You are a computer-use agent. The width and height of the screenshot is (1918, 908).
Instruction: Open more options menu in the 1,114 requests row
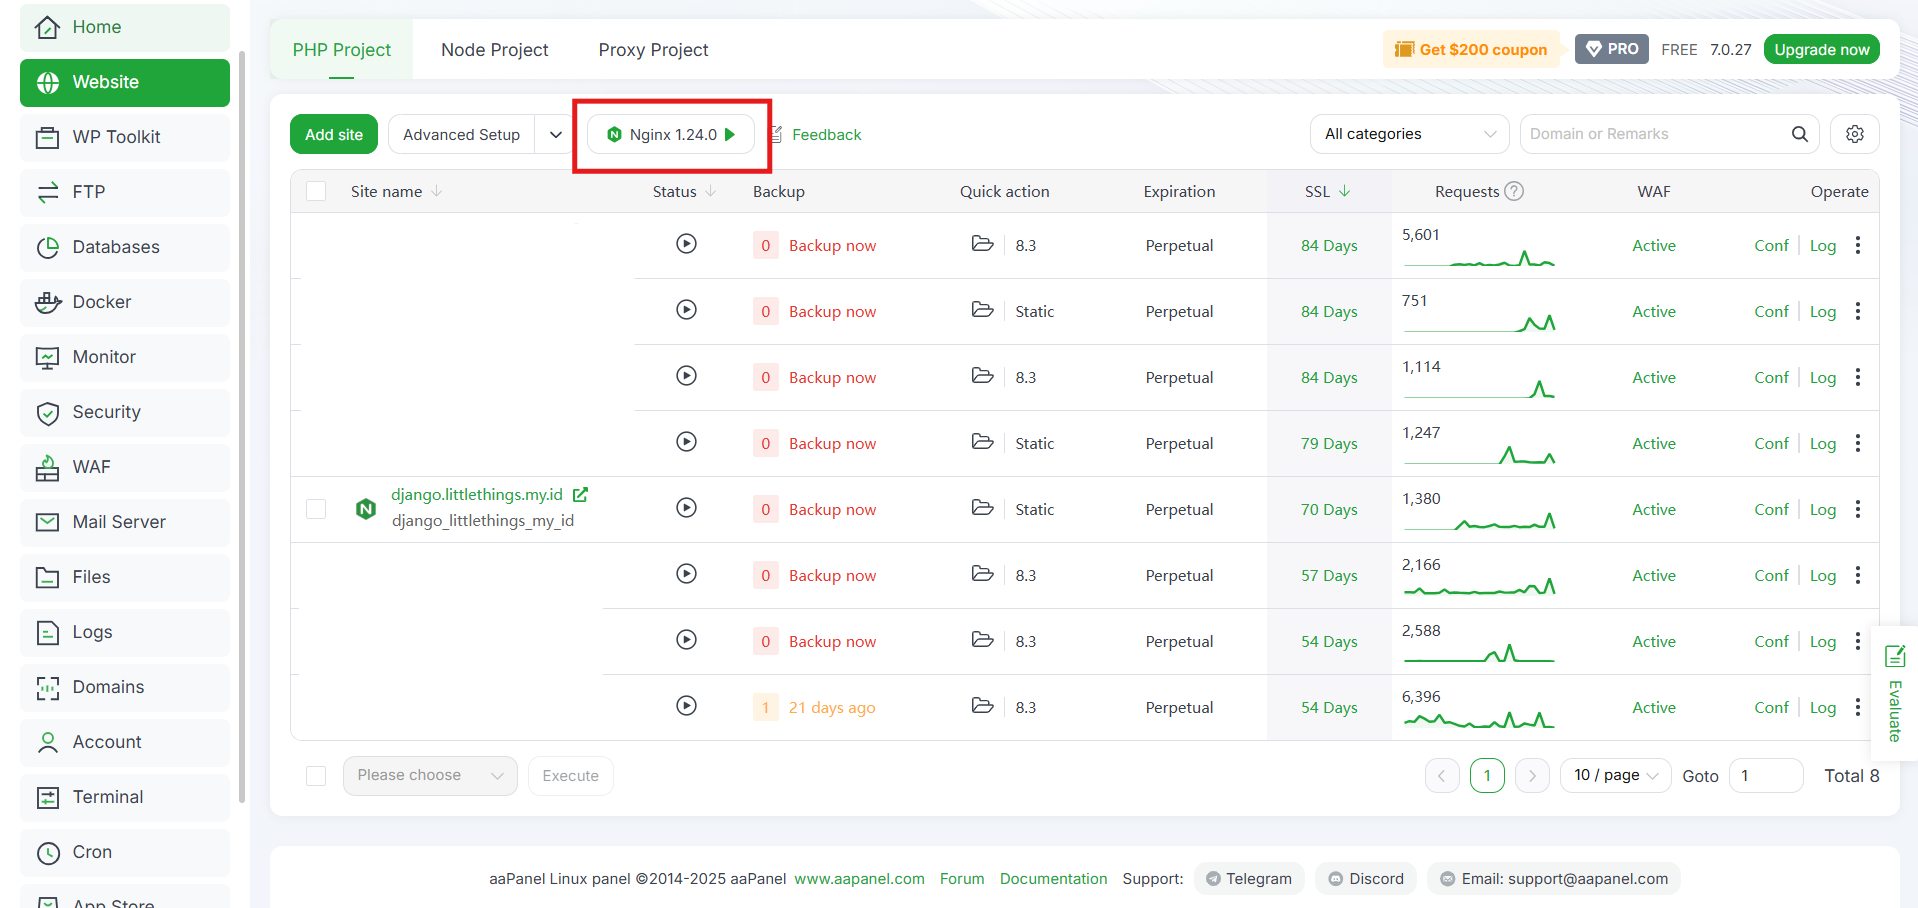pyautogui.click(x=1858, y=377)
